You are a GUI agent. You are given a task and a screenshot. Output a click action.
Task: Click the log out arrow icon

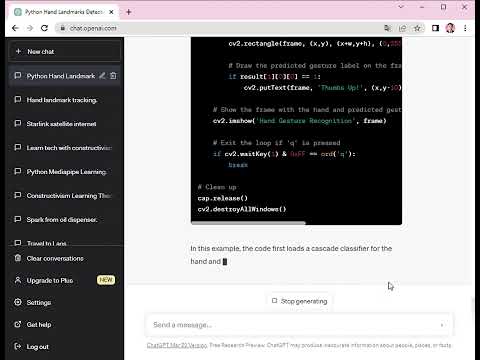click(x=18, y=346)
